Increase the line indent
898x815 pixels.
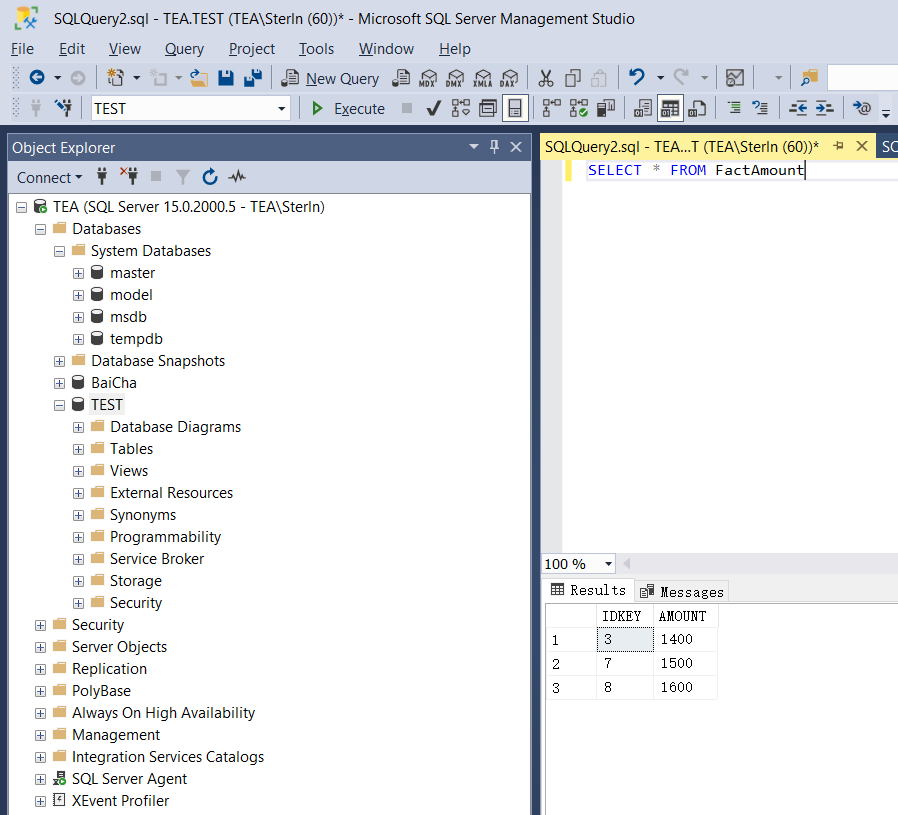coord(825,108)
